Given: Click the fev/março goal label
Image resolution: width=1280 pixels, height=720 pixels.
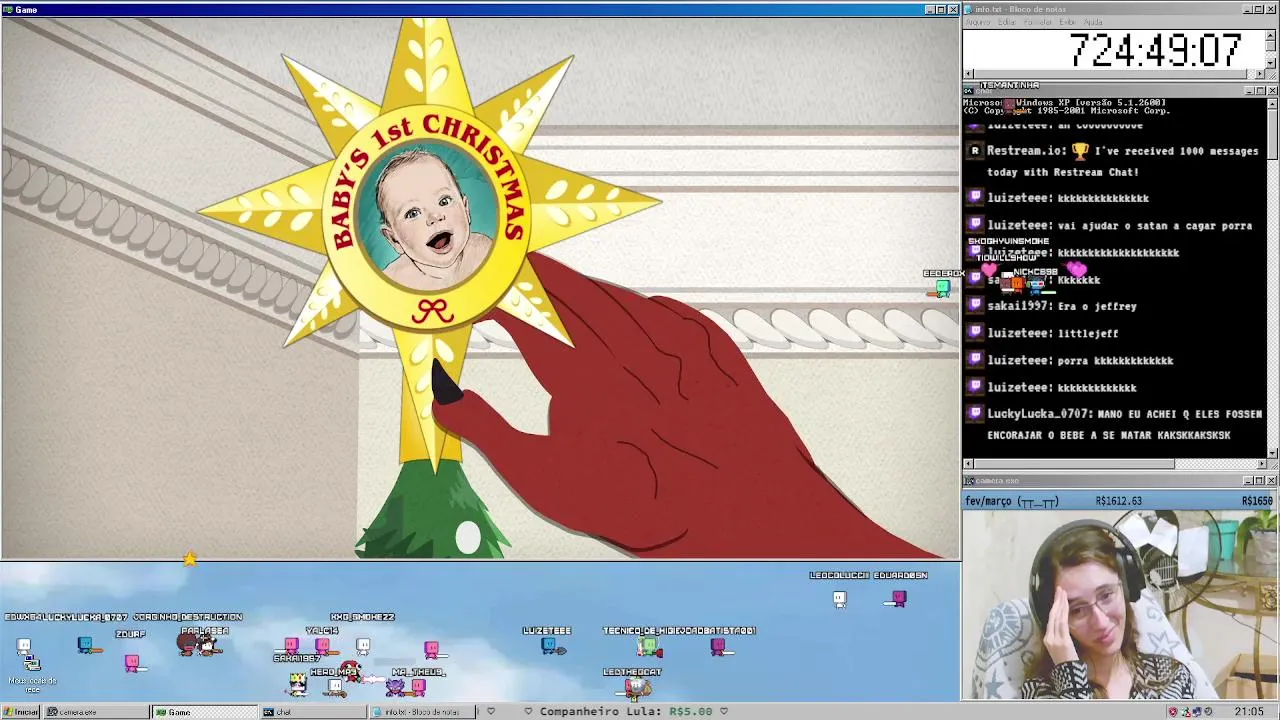Looking at the screenshot, I should 1011,501.
